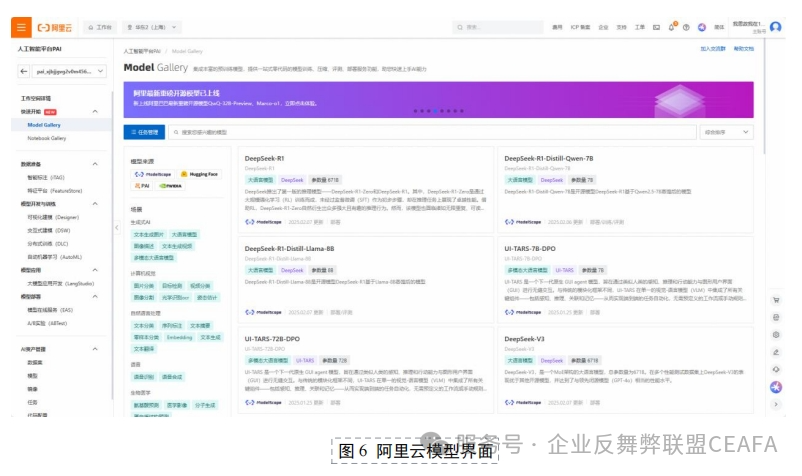The height and width of the screenshot is (476, 802).
Task: Open the workspace selector dropdown
Action: [x=70, y=72]
